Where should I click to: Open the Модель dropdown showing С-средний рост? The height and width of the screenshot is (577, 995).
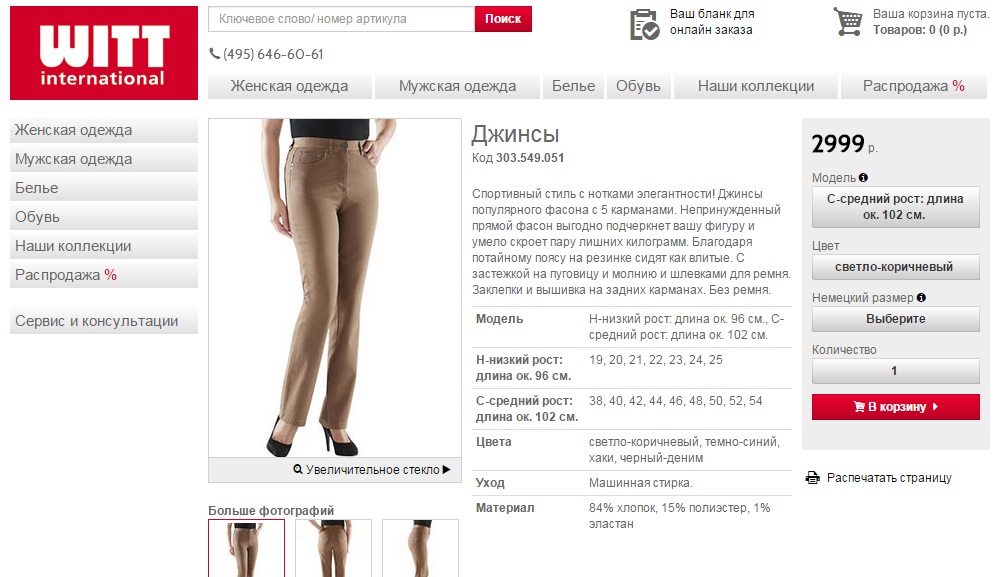click(895, 207)
